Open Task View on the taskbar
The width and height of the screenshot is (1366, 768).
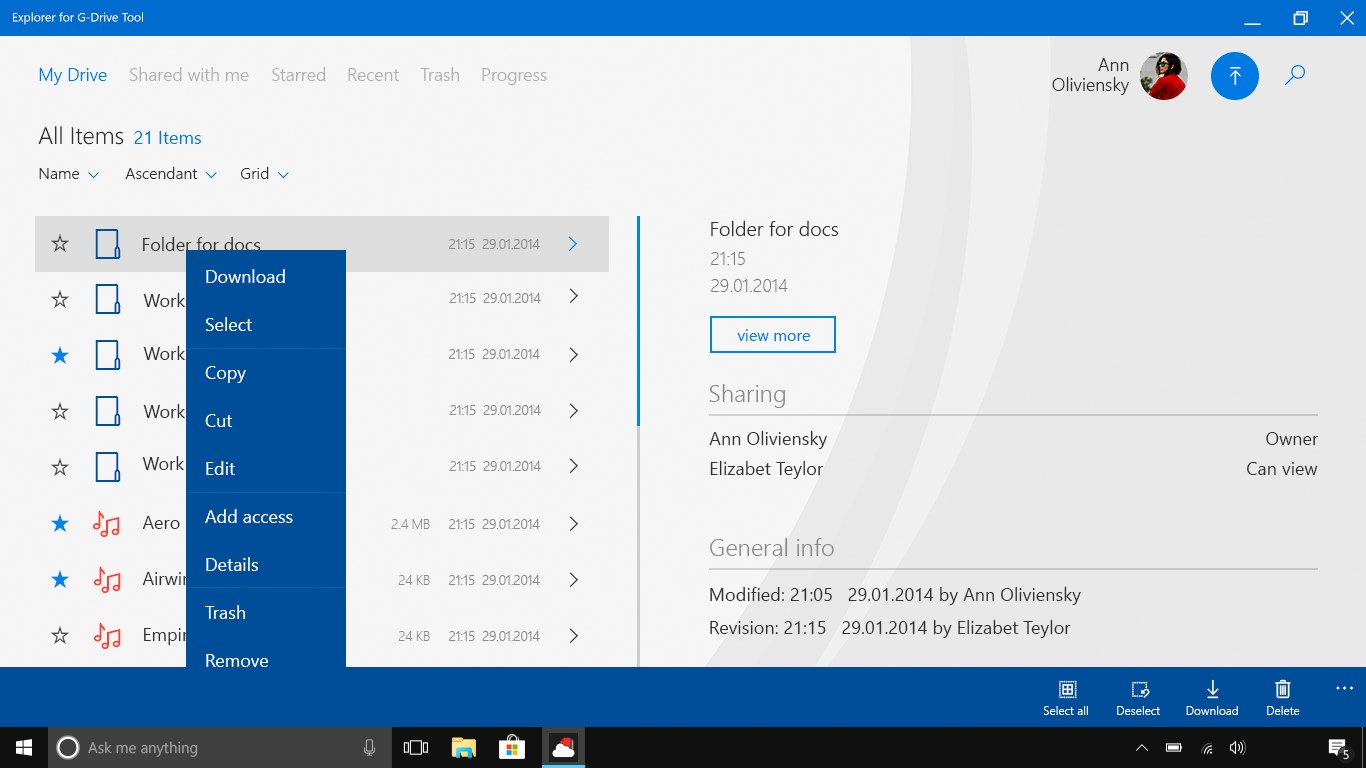415,747
